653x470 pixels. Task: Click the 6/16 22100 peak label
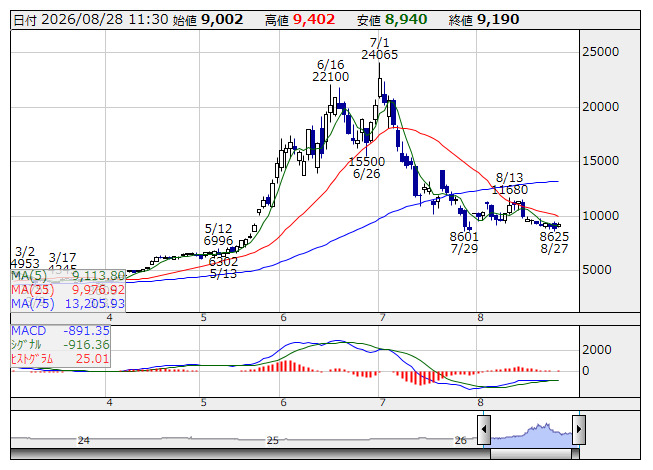click(331, 71)
